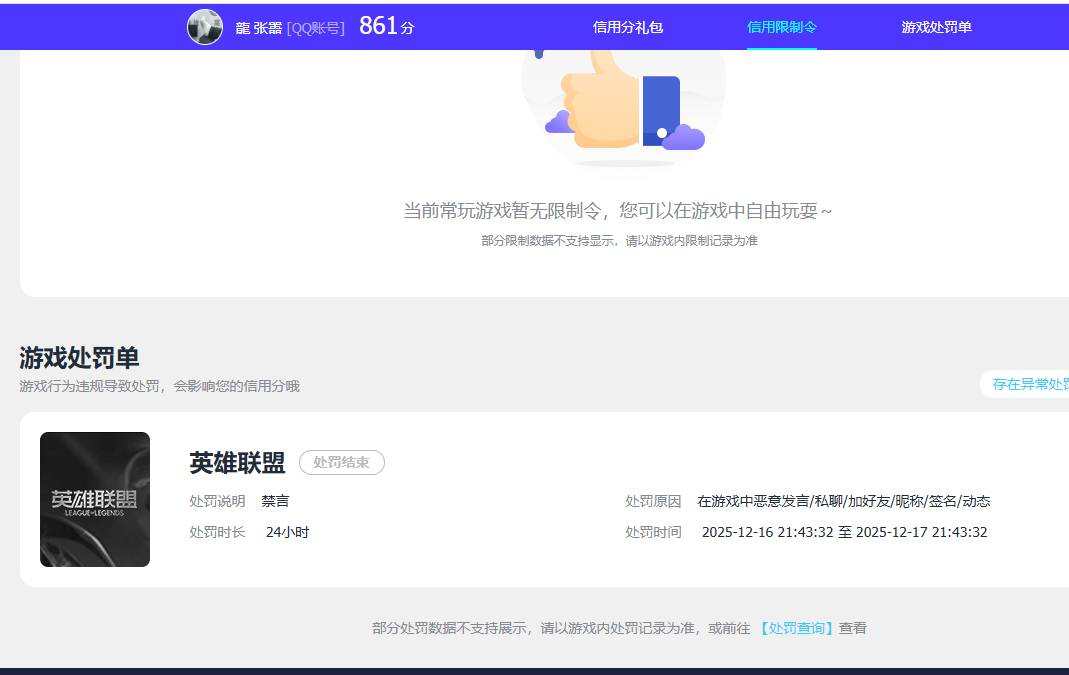Click the 游戏处罚单 section heading
The image size is (1069, 675).
[79, 358]
